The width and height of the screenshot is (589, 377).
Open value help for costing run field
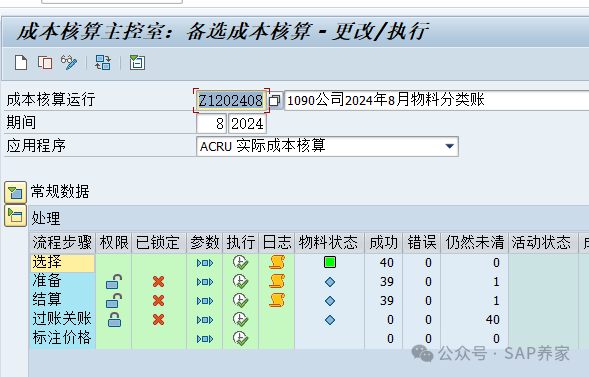coord(275,101)
